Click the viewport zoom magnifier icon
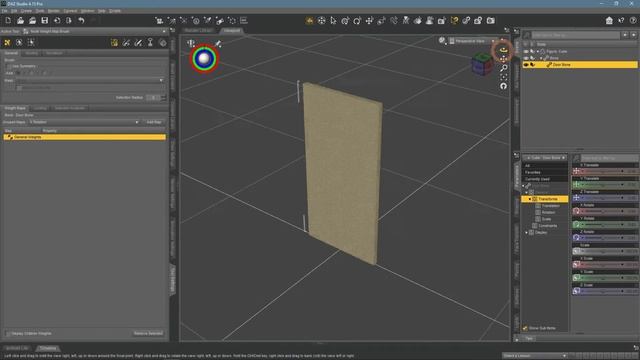Screen dimensions: 640x360 504,68
